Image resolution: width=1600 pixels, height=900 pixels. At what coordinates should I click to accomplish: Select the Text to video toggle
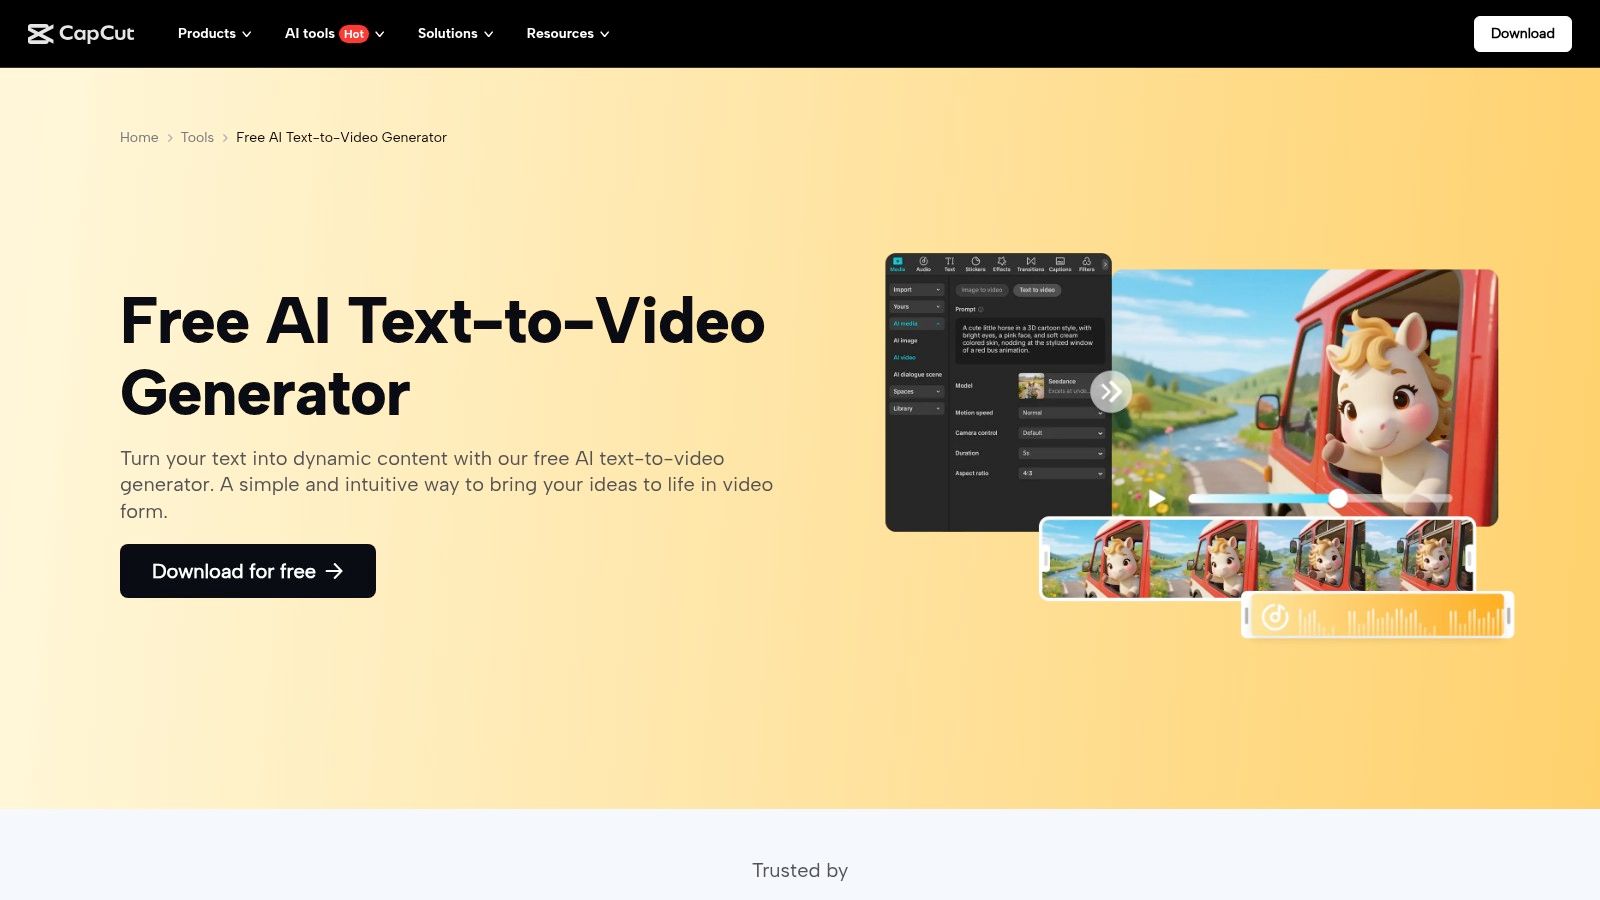click(x=1037, y=290)
